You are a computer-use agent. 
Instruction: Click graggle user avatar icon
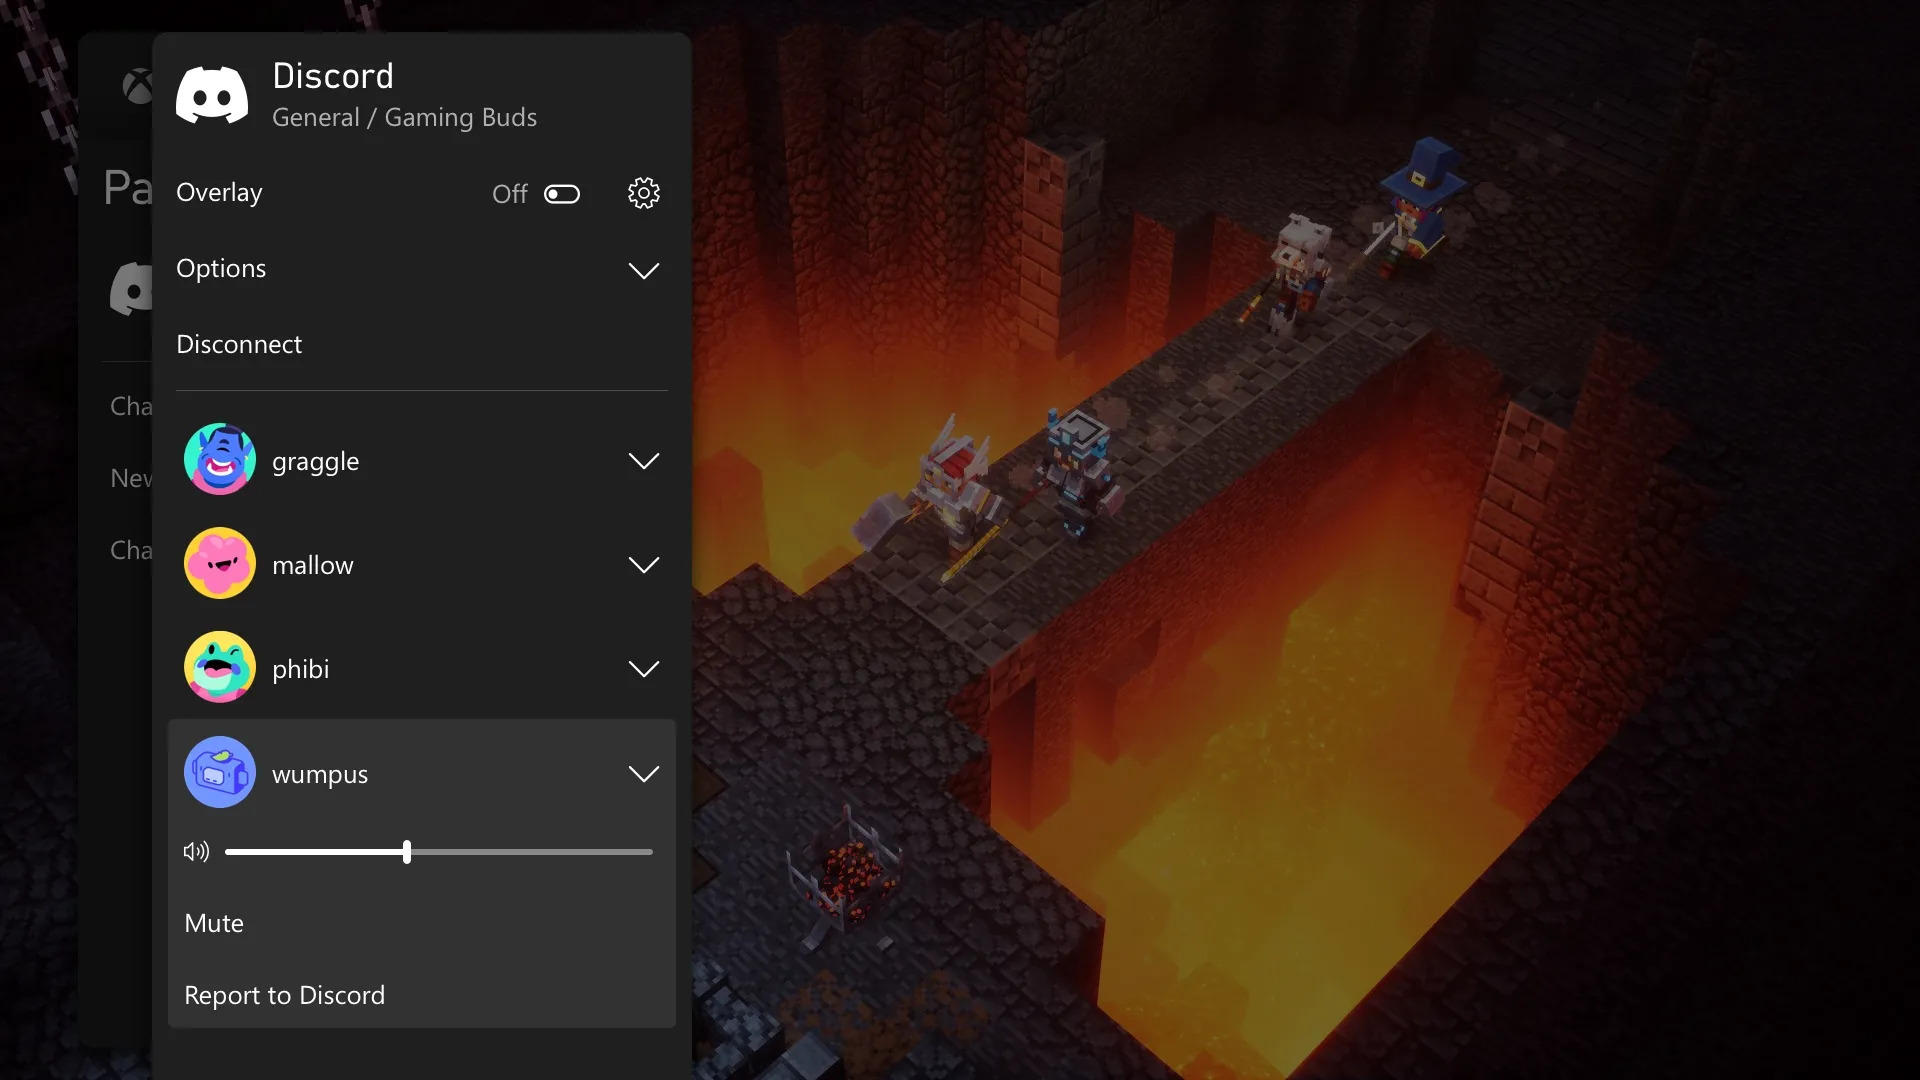point(219,459)
